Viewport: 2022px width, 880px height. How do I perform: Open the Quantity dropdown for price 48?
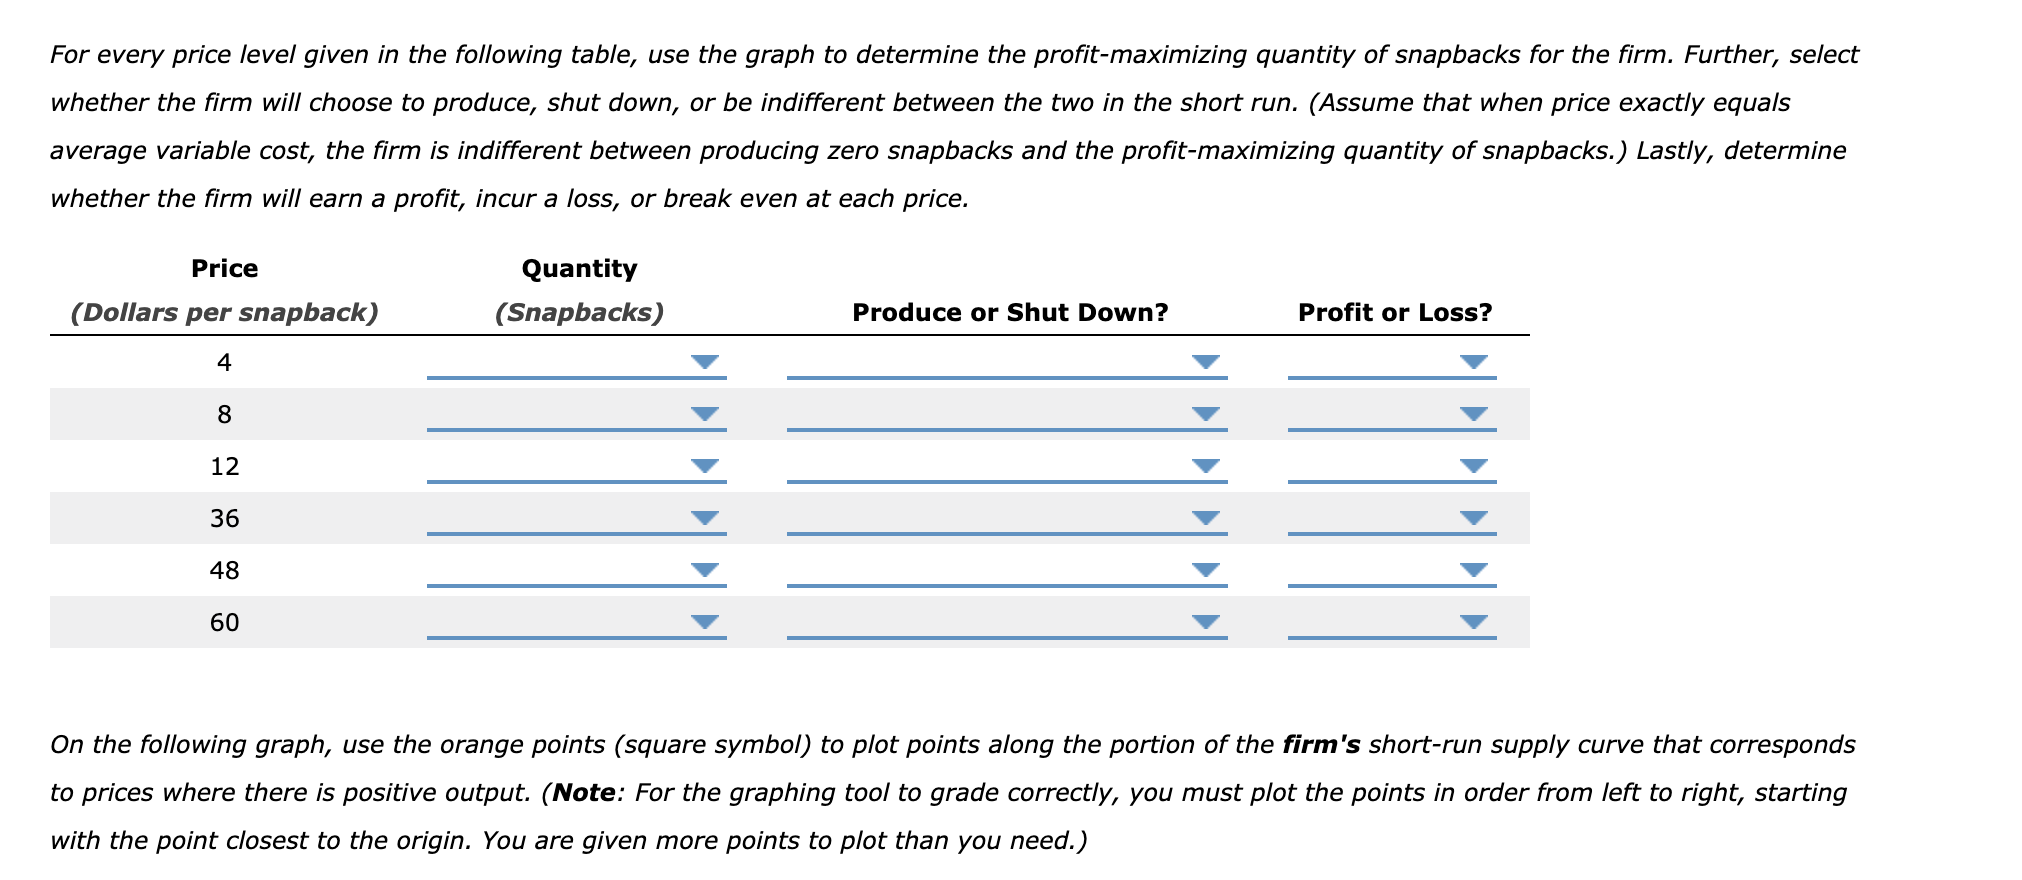coord(703,571)
